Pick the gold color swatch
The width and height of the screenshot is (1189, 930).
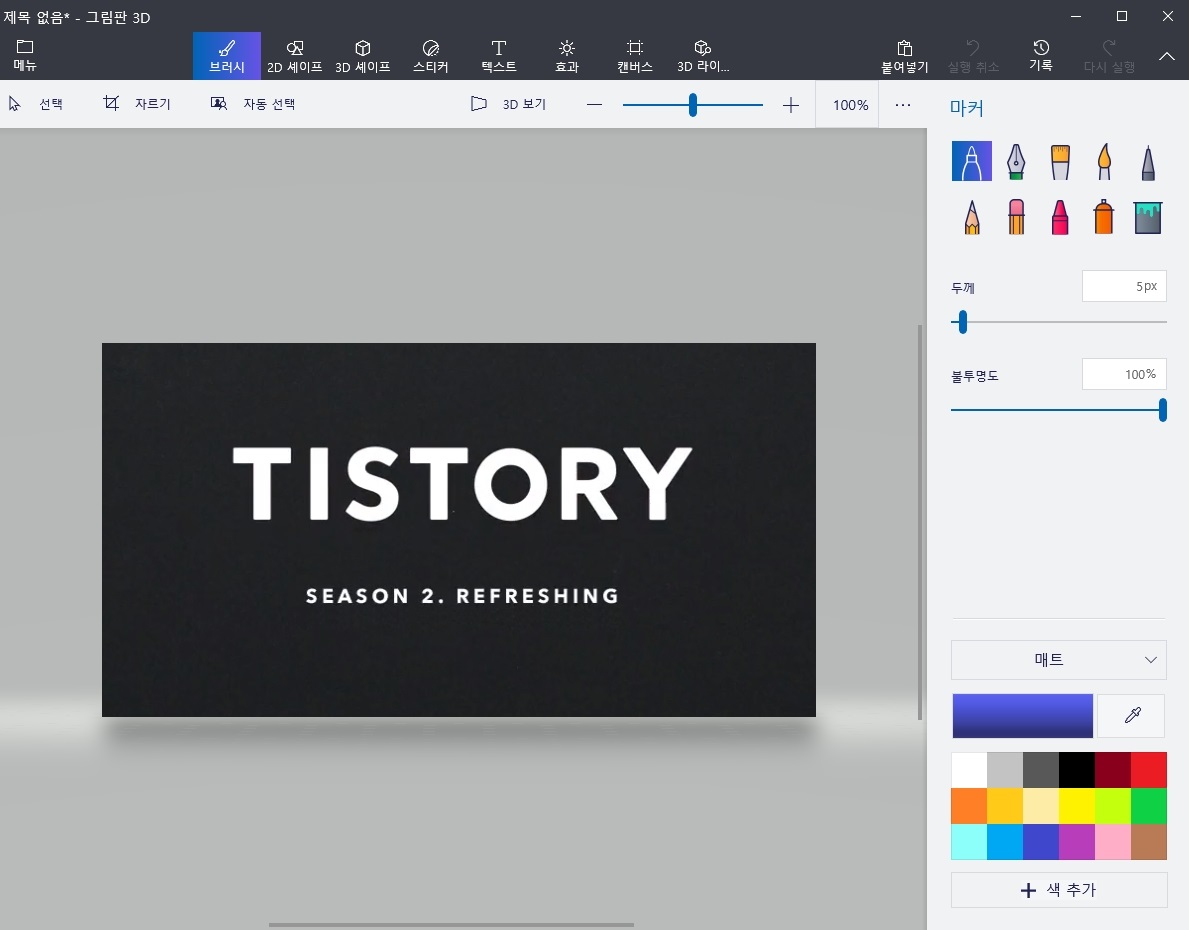(1005, 806)
